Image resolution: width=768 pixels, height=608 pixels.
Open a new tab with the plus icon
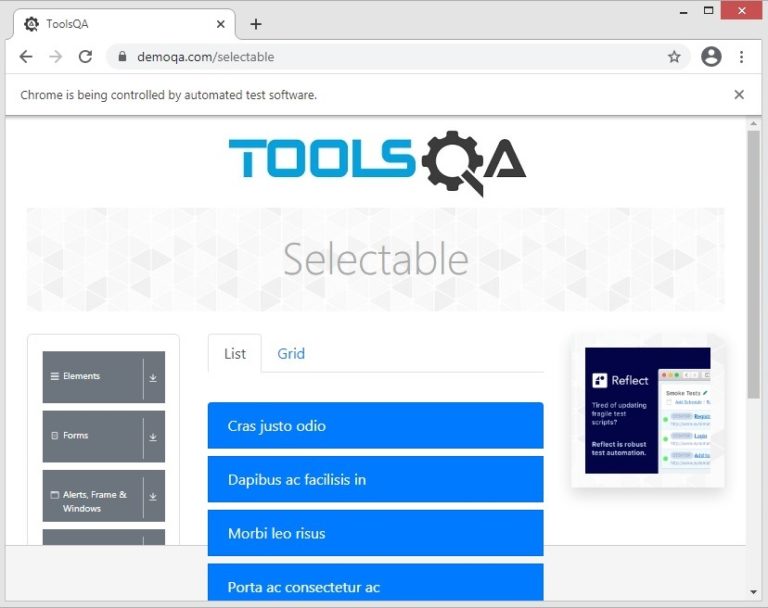256,24
